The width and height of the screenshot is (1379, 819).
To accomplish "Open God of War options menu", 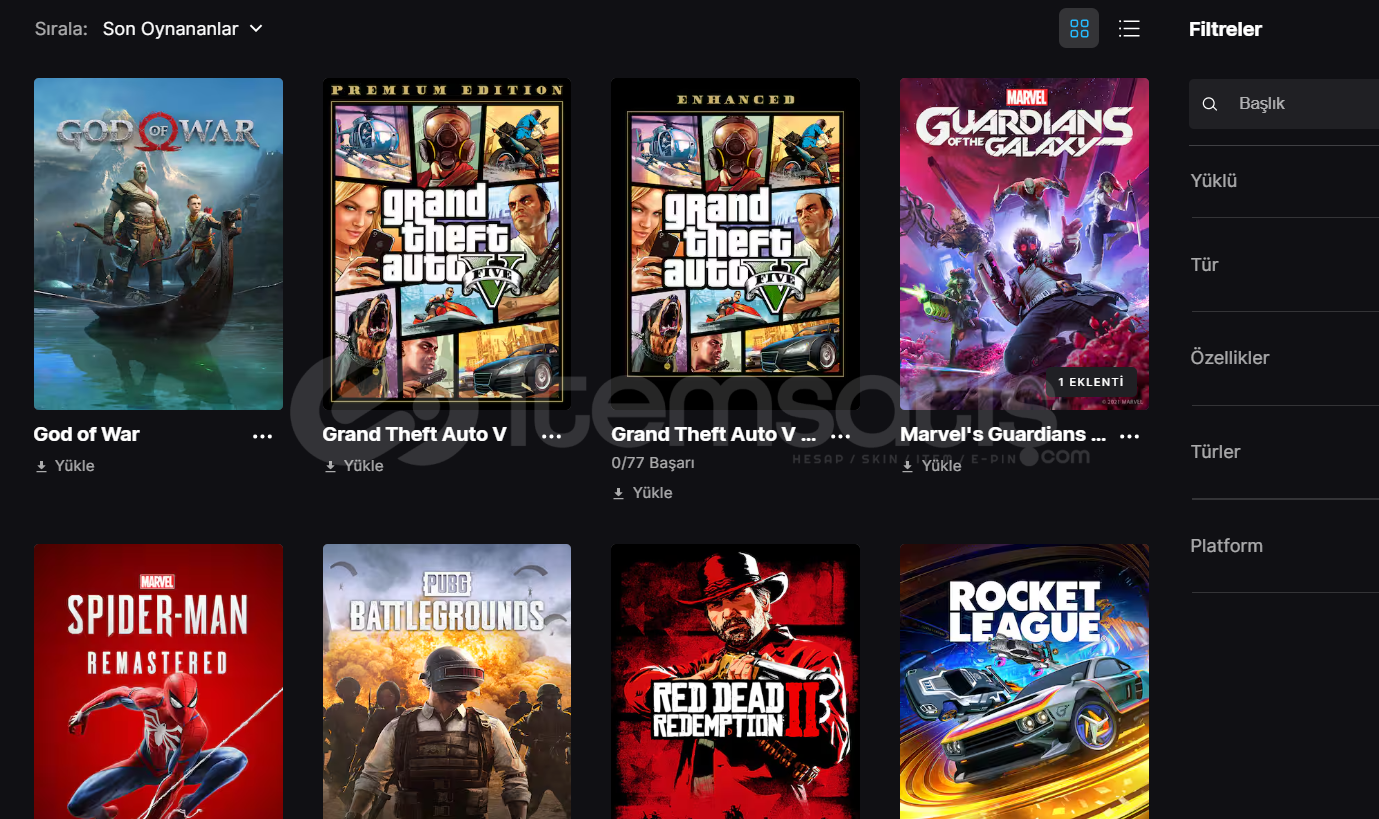I will click(x=263, y=436).
